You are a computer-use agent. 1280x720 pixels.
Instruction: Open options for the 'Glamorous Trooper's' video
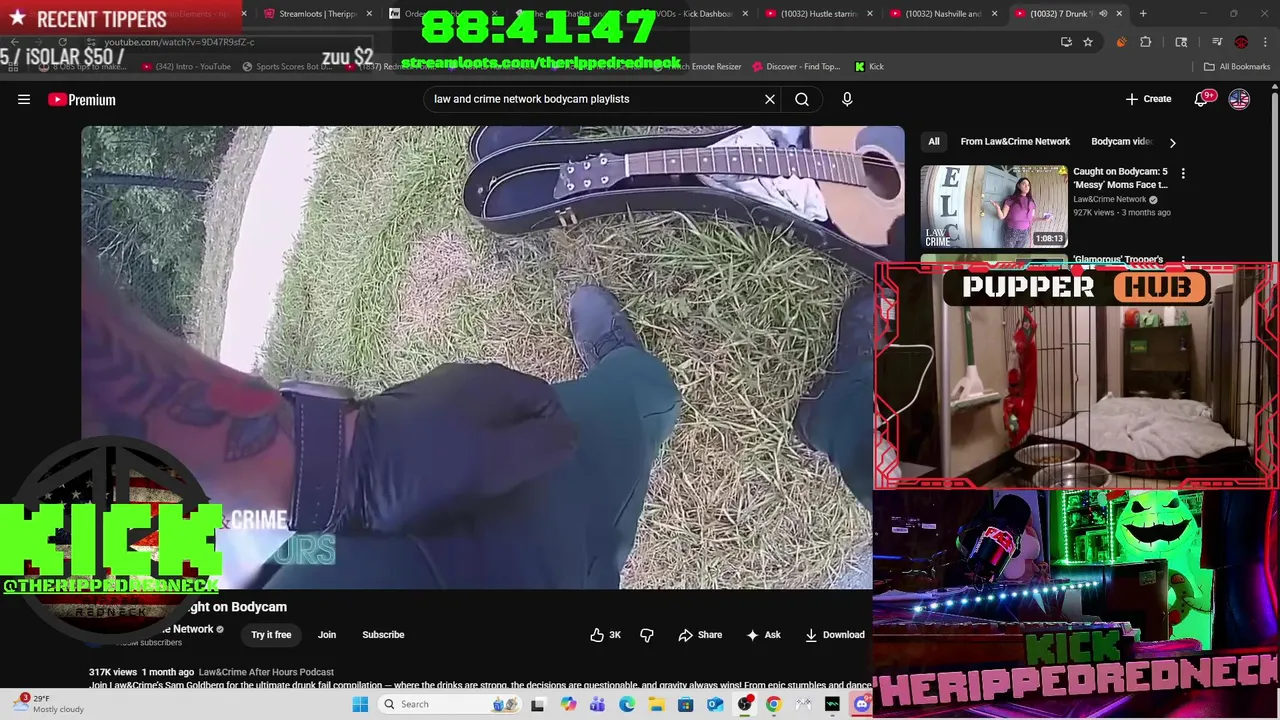coord(1183,260)
